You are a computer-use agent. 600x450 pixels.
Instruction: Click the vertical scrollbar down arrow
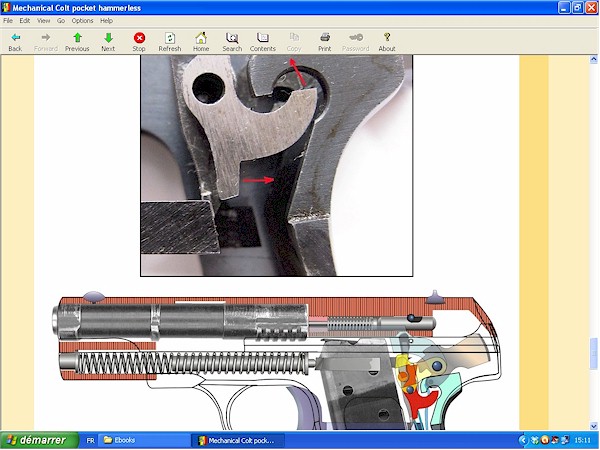pos(593,426)
